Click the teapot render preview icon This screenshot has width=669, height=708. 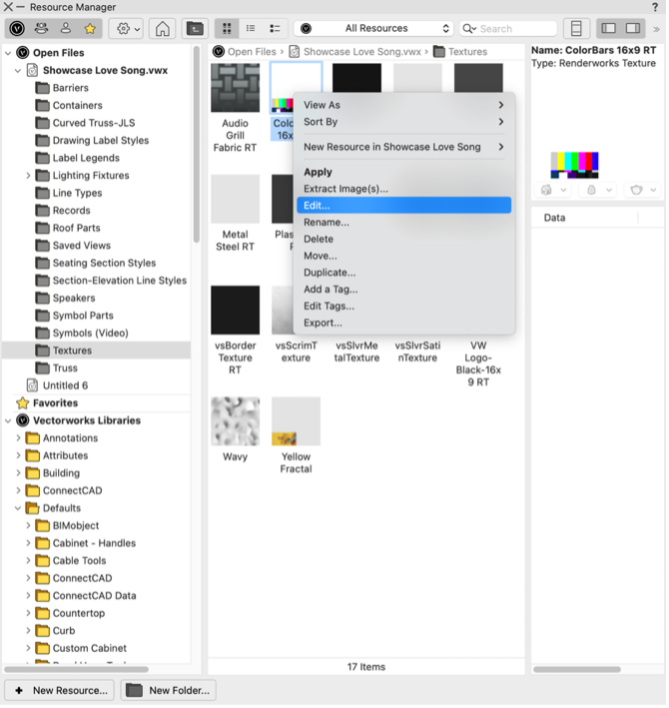(x=636, y=189)
